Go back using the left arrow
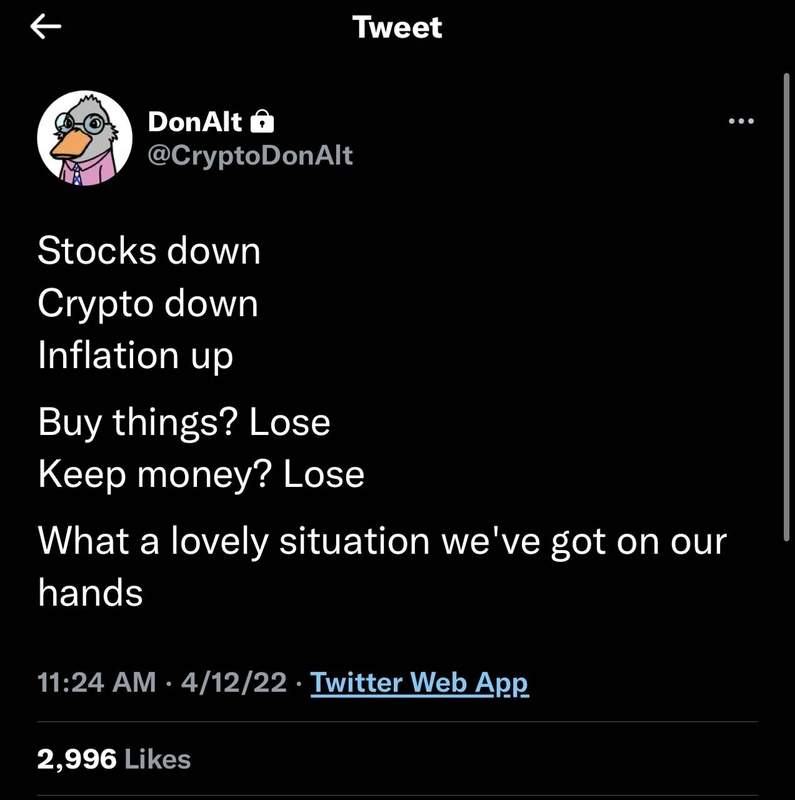Screen dimensions: 795x800 (x=47, y=28)
